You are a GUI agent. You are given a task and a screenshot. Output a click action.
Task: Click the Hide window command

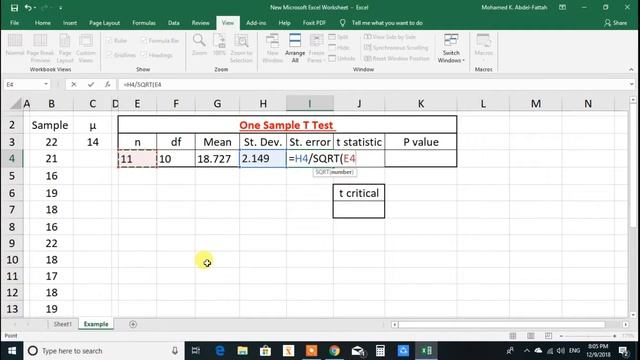[339, 47]
